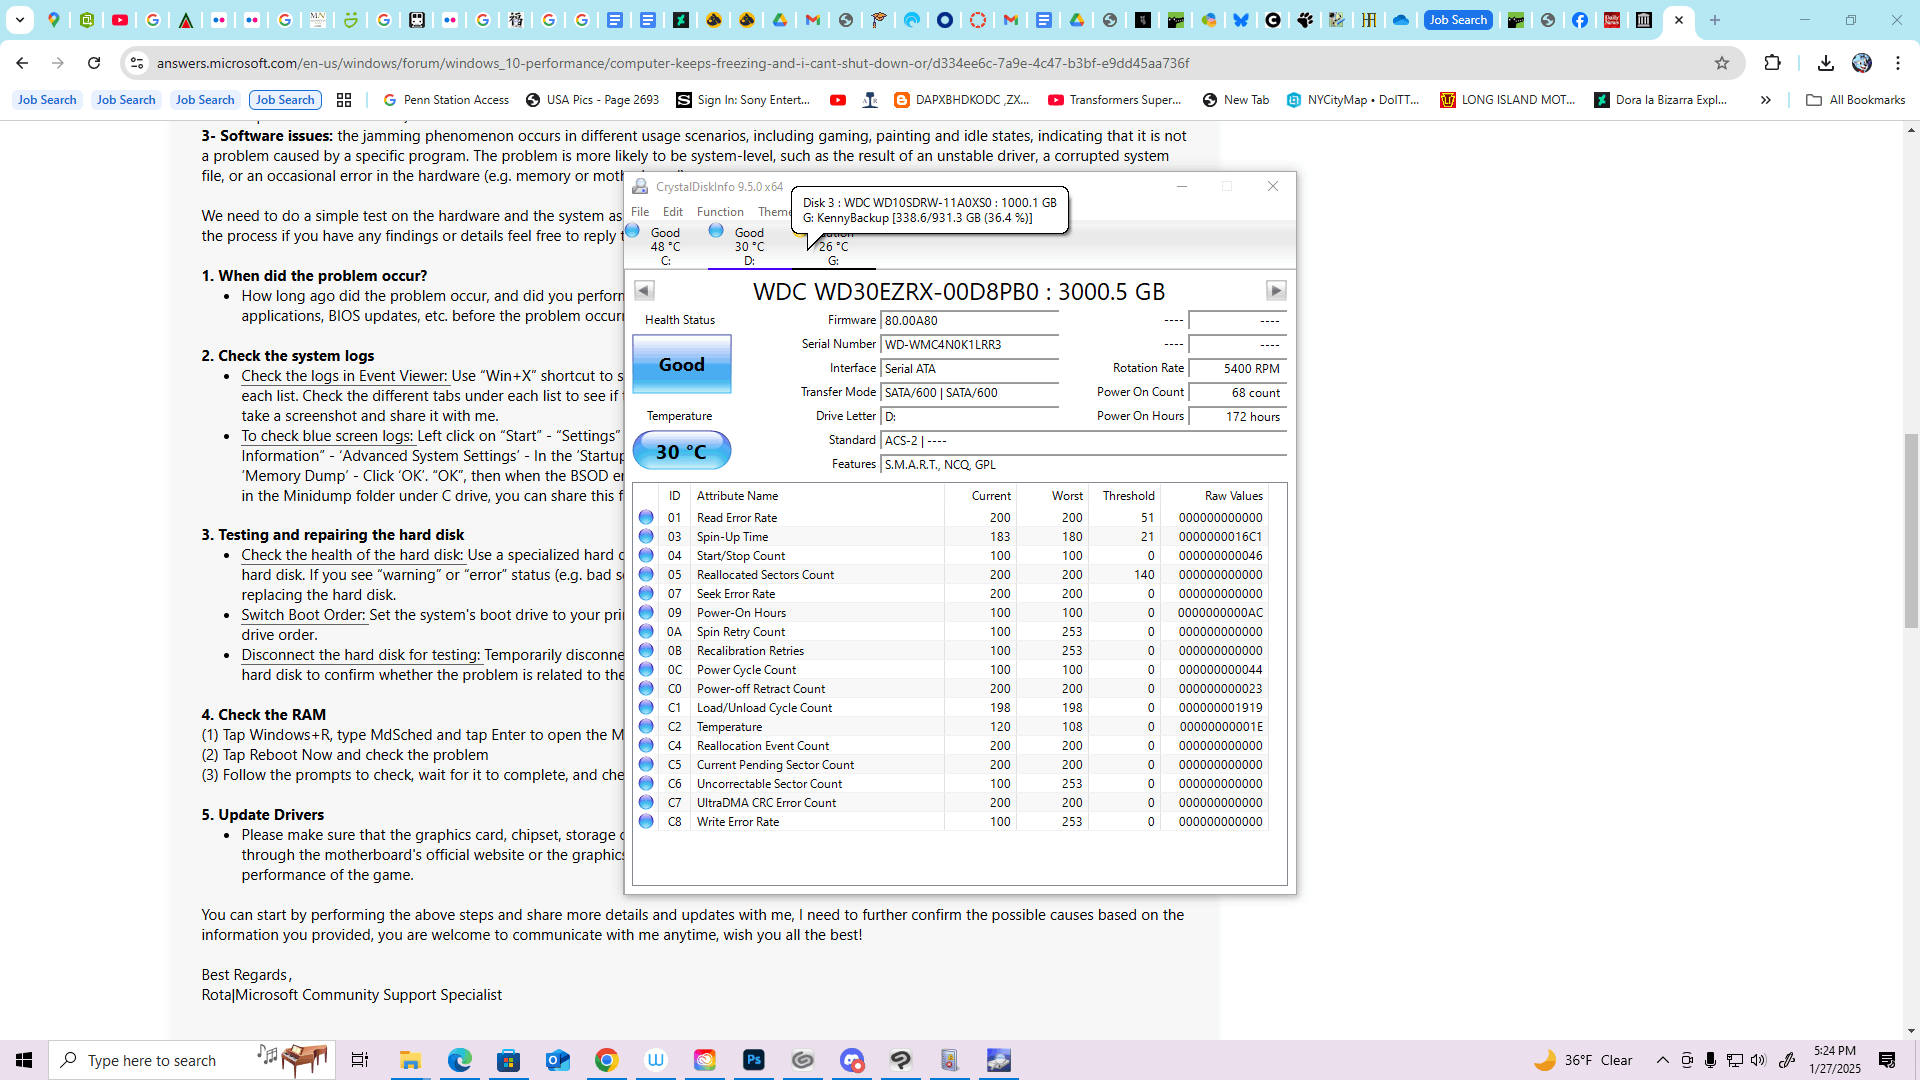This screenshot has height=1080, width=1920.
Task: Click the Read Error Rate status orb
Action: 646,518
